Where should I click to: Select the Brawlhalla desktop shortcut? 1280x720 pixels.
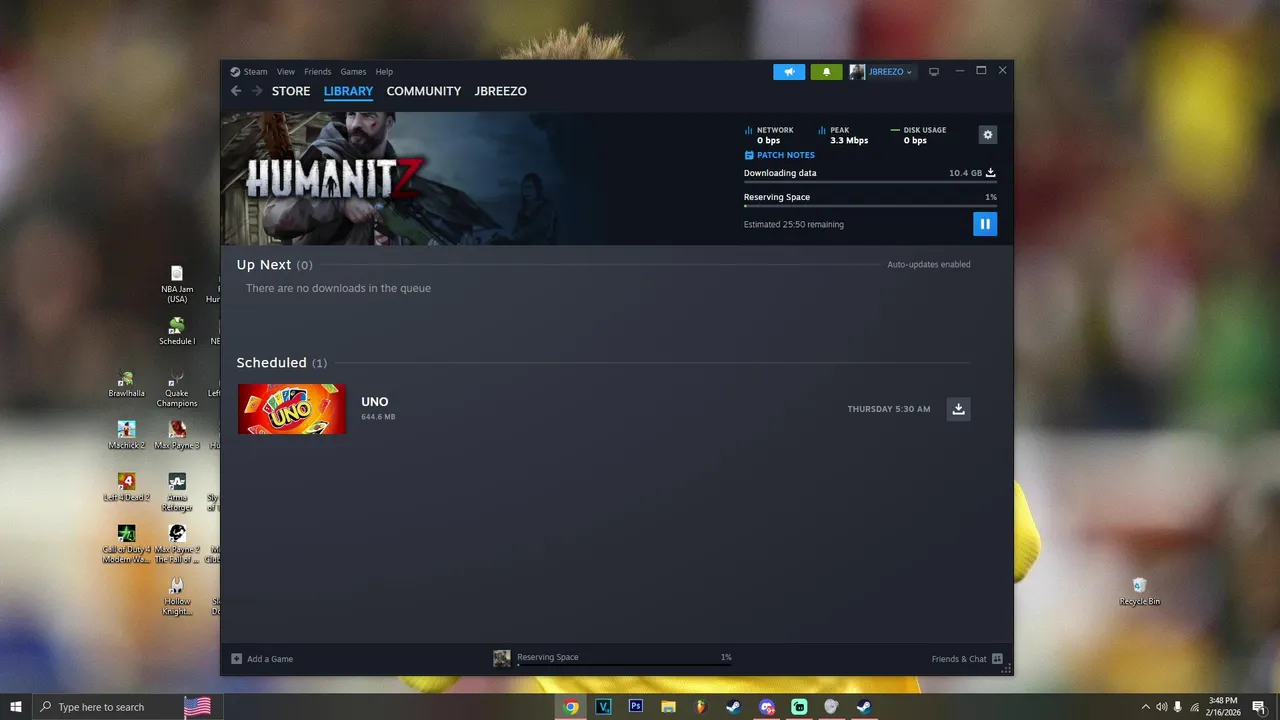[x=126, y=385]
